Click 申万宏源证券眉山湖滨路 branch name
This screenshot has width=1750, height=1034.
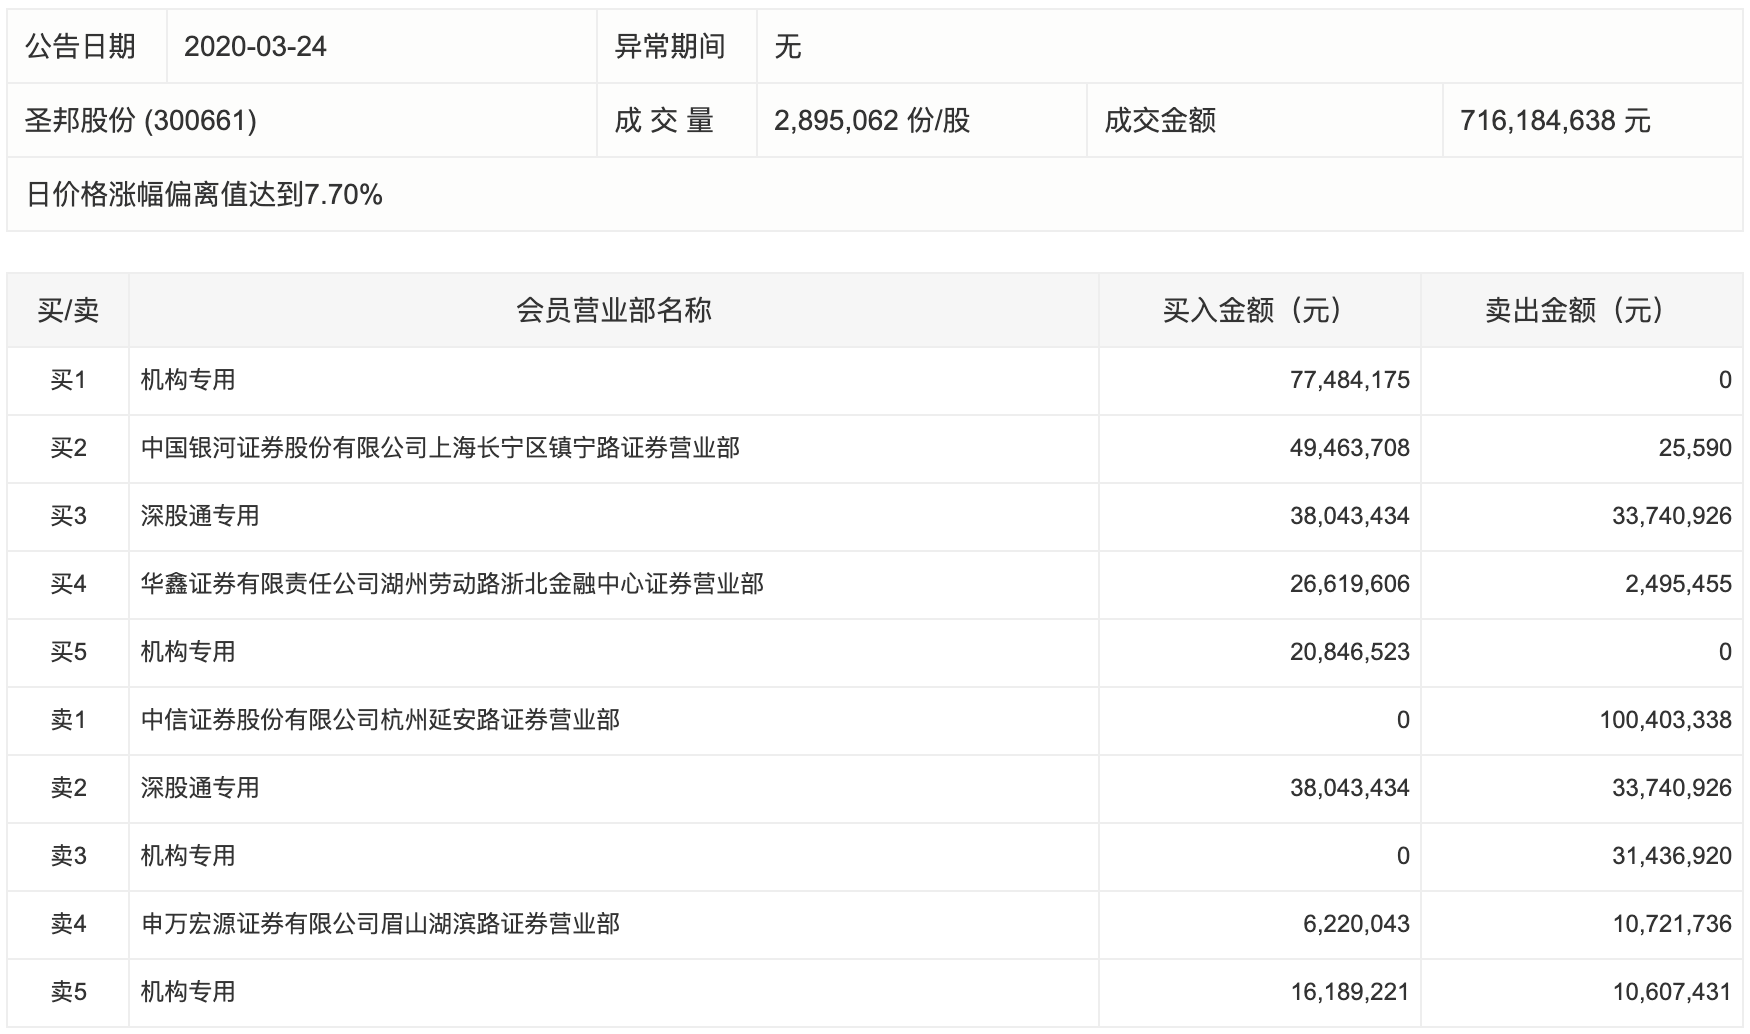coord(380,924)
